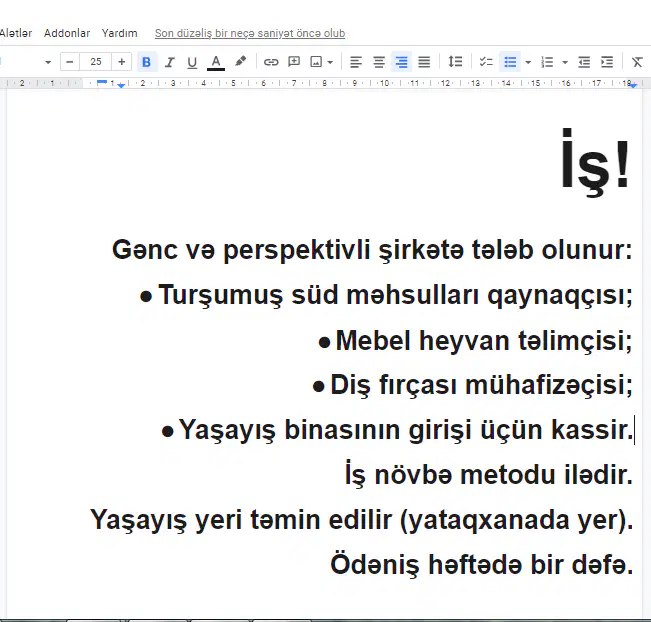Increase the indent
The height and width of the screenshot is (622, 651).
pyautogui.click(x=607, y=62)
